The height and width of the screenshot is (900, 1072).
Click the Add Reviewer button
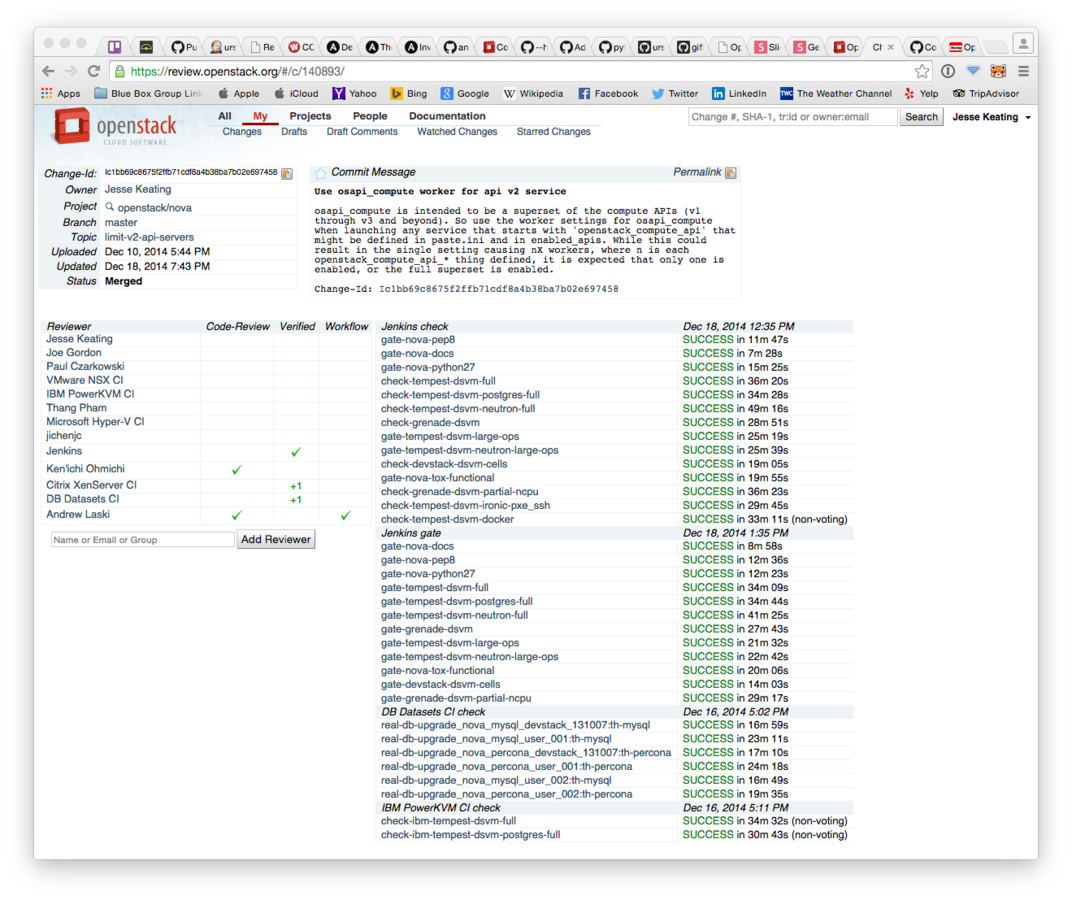276,540
